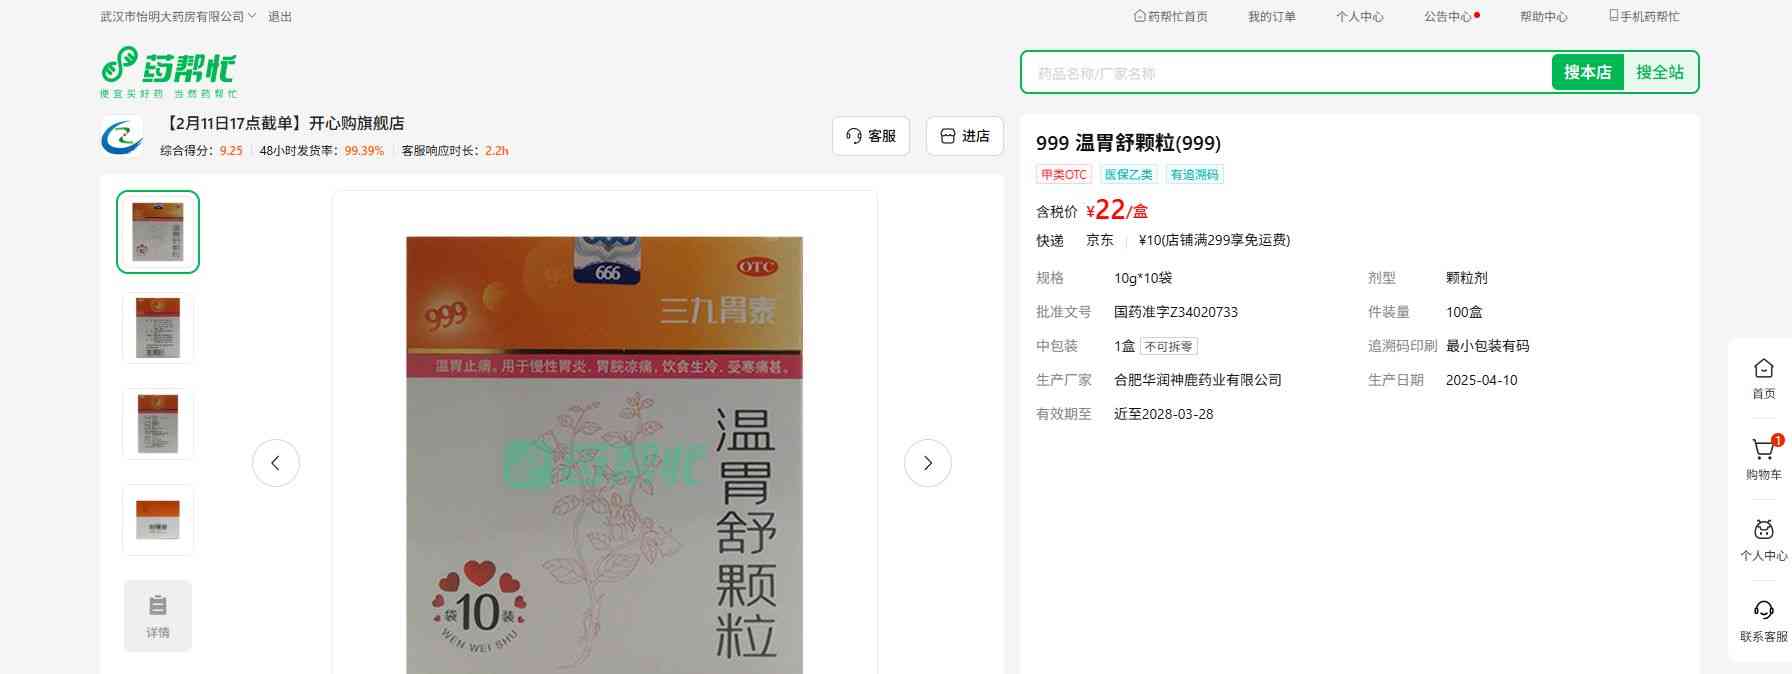Show previous product image with left arrow

pyautogui.click(x=276, y=463)
